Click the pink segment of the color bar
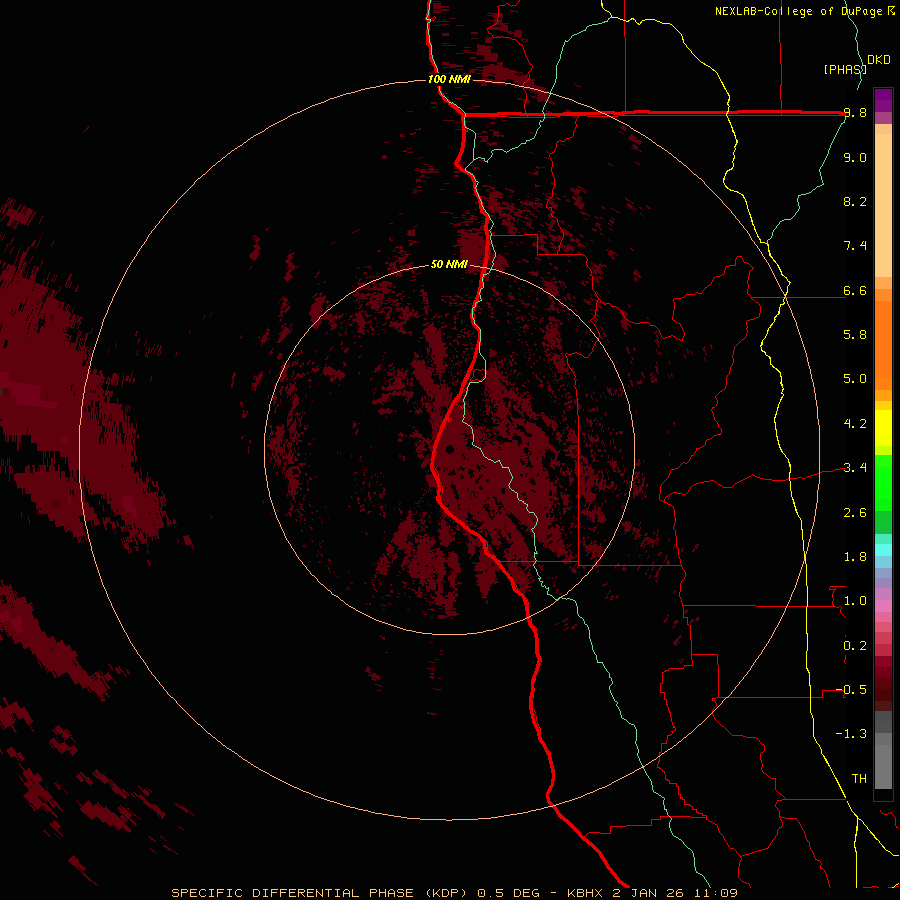 [x=883, y=606]
